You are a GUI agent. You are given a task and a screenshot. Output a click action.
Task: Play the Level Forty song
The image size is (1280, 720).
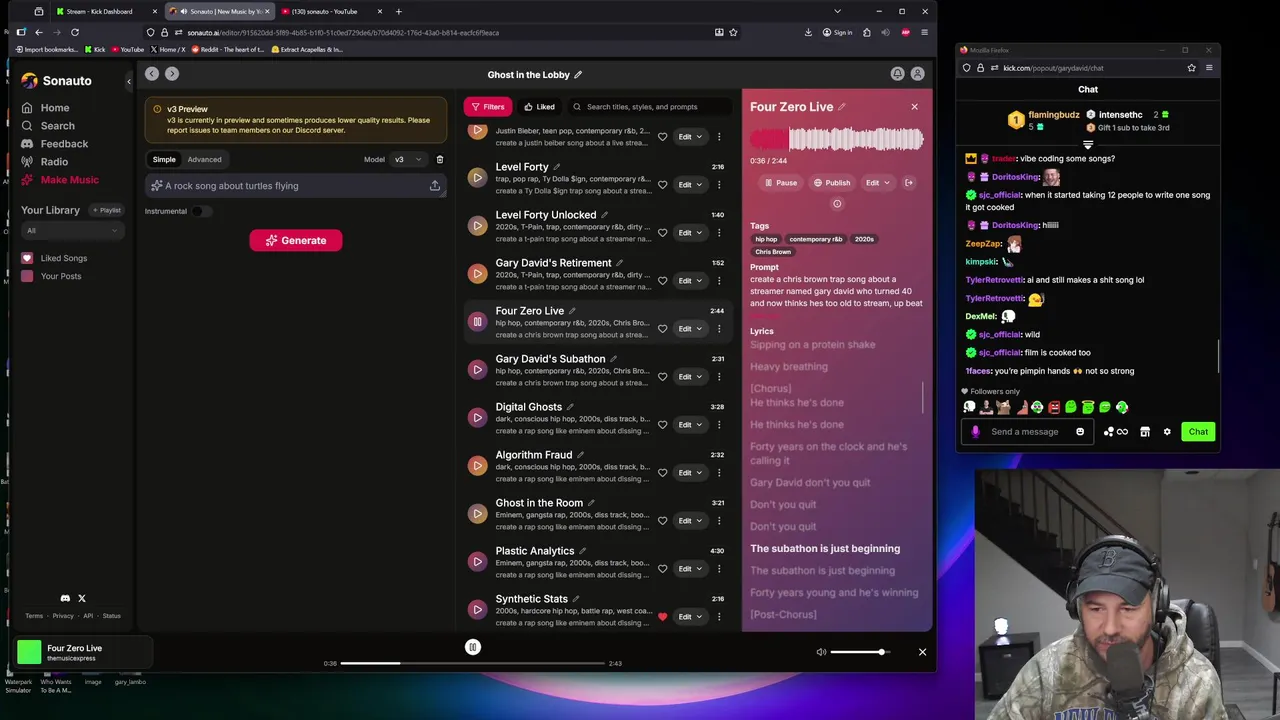click(x=477, y=178)
